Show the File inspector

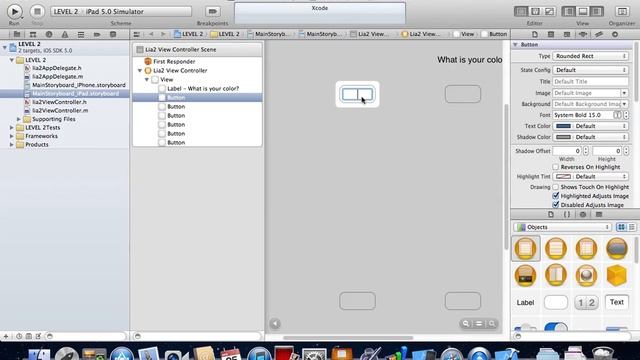pyautogui.click(x=535, y=34)
